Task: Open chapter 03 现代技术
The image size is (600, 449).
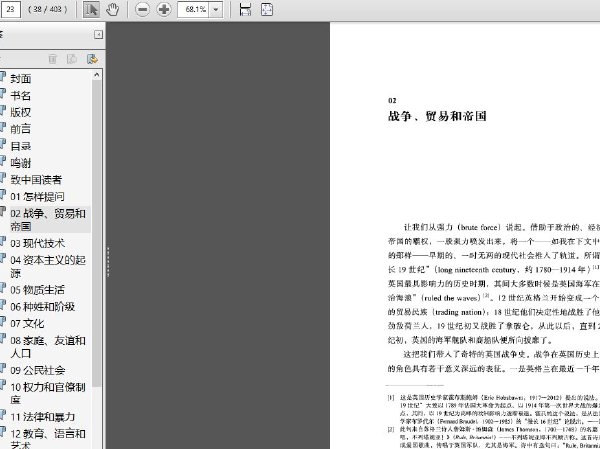Action: 38,243
